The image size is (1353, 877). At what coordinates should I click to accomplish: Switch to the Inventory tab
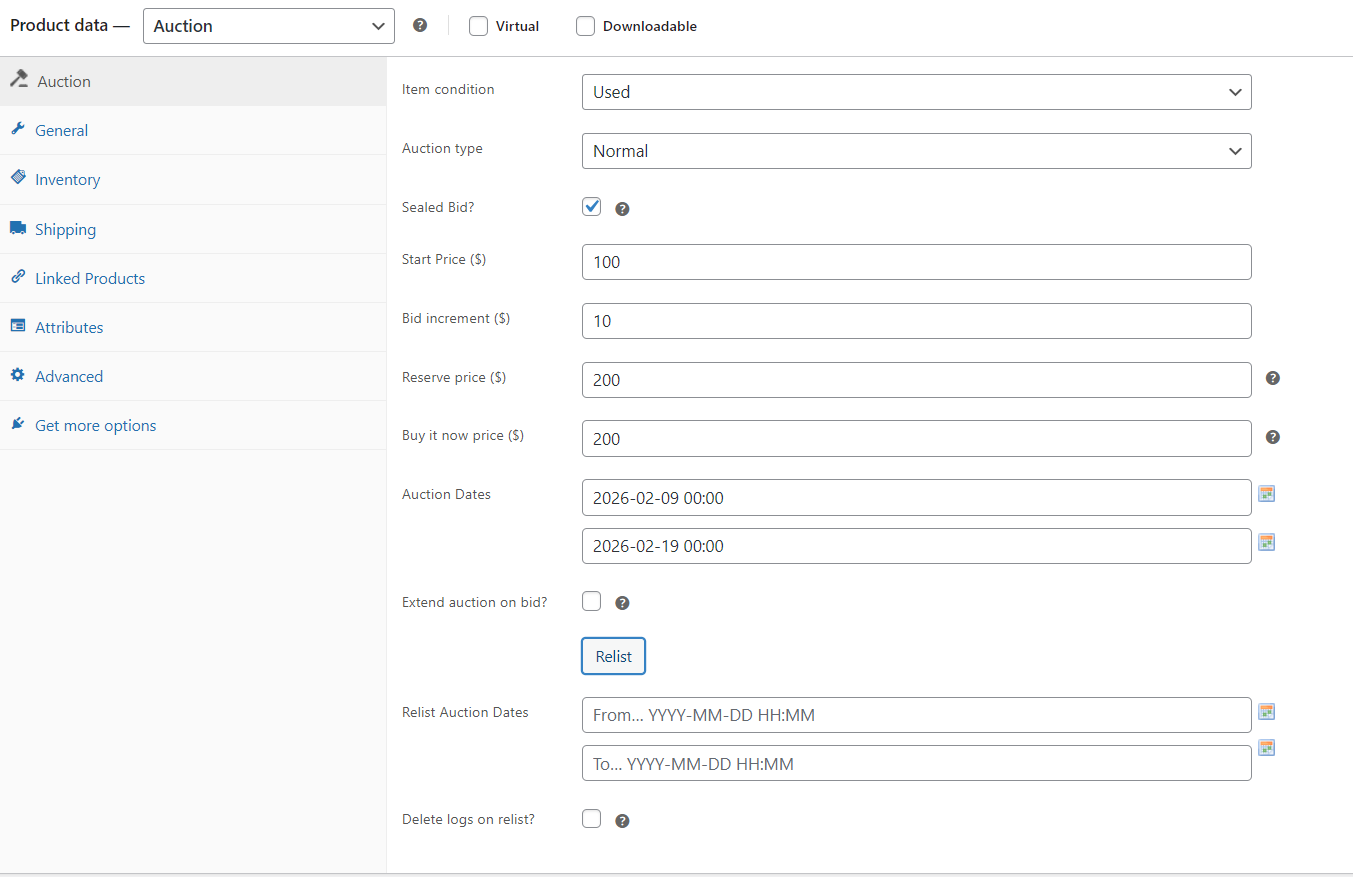(67, 180)
